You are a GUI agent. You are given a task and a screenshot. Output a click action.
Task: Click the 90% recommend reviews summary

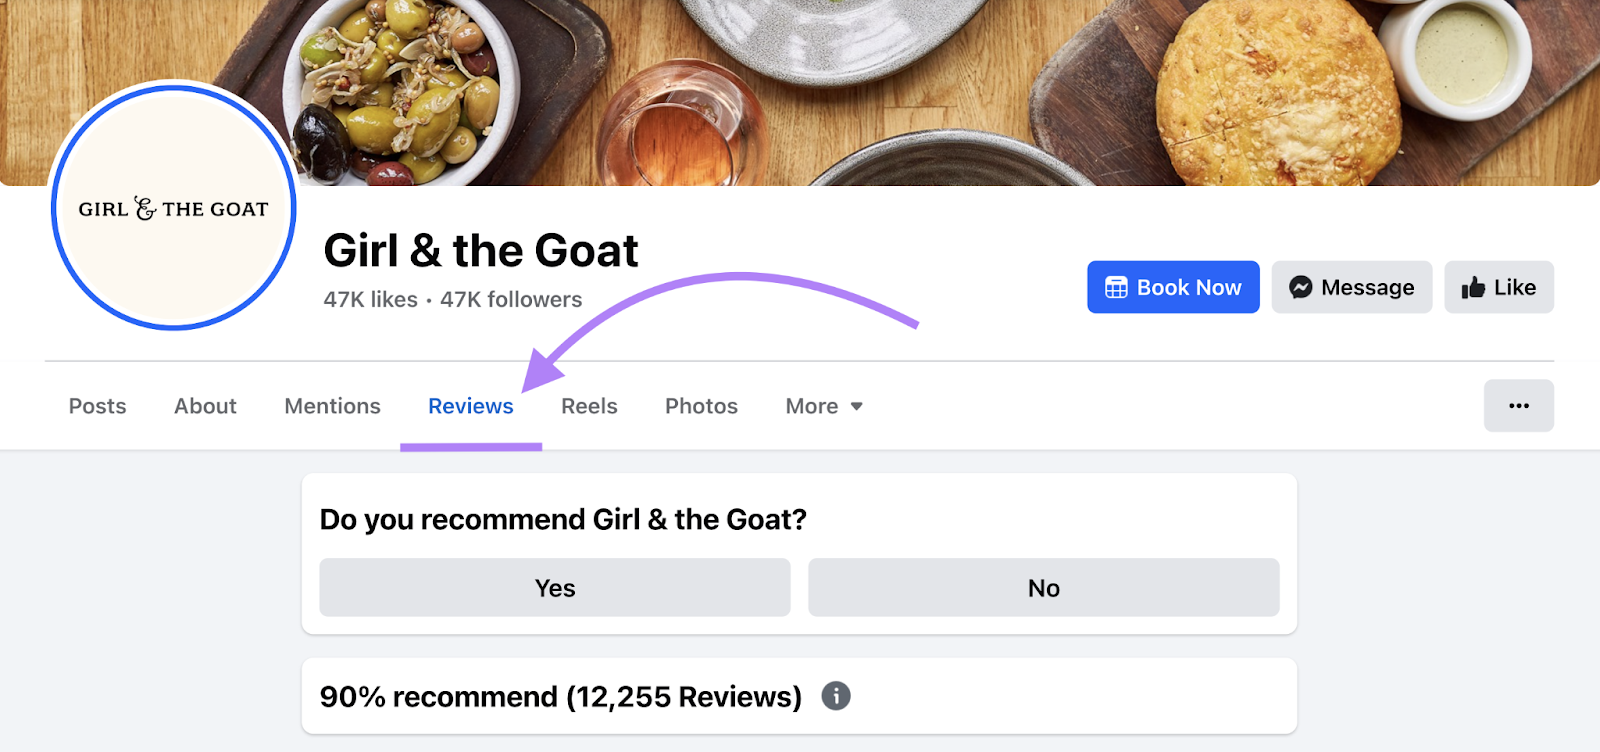coord(560,697)
